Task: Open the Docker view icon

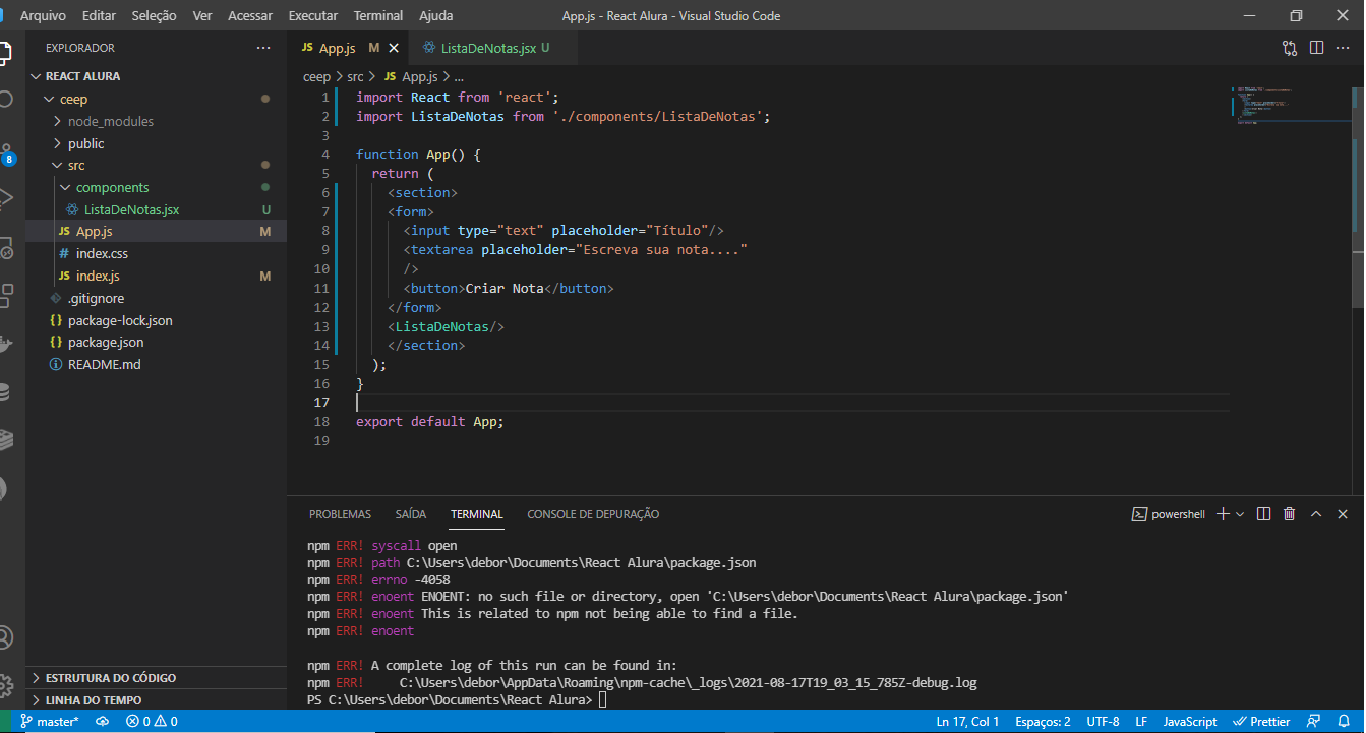Action: point(5,344)
